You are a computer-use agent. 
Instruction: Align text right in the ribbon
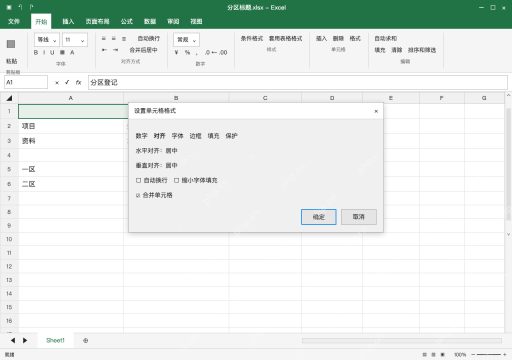coord(124,39)
